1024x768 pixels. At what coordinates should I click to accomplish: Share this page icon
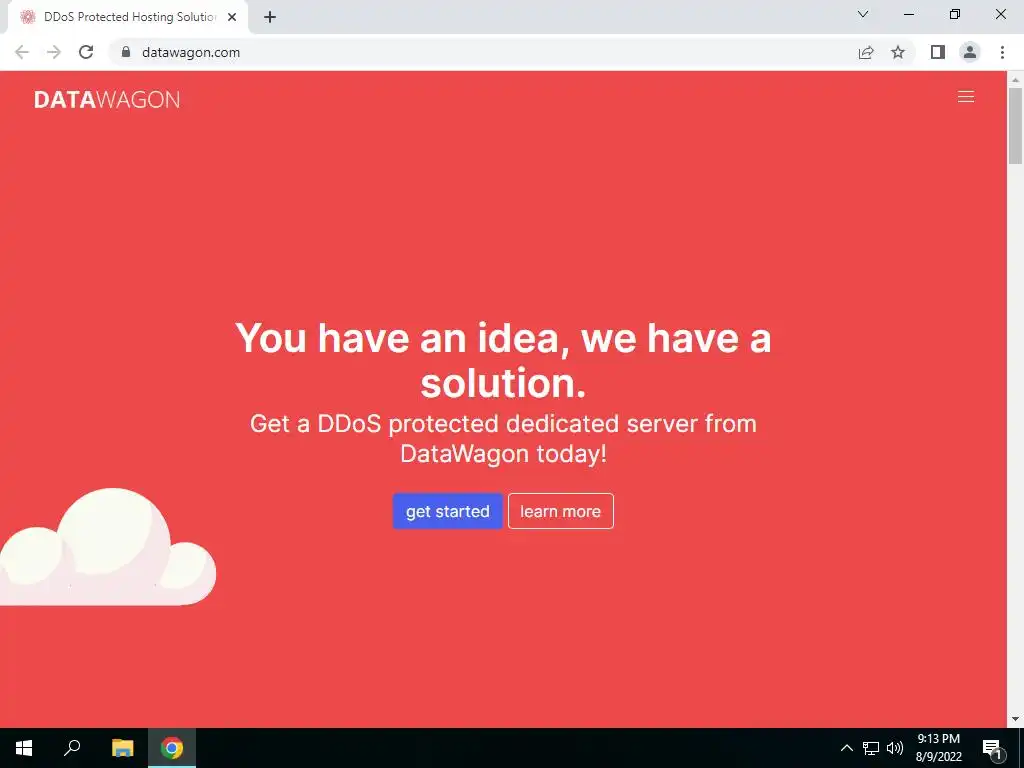866,52
